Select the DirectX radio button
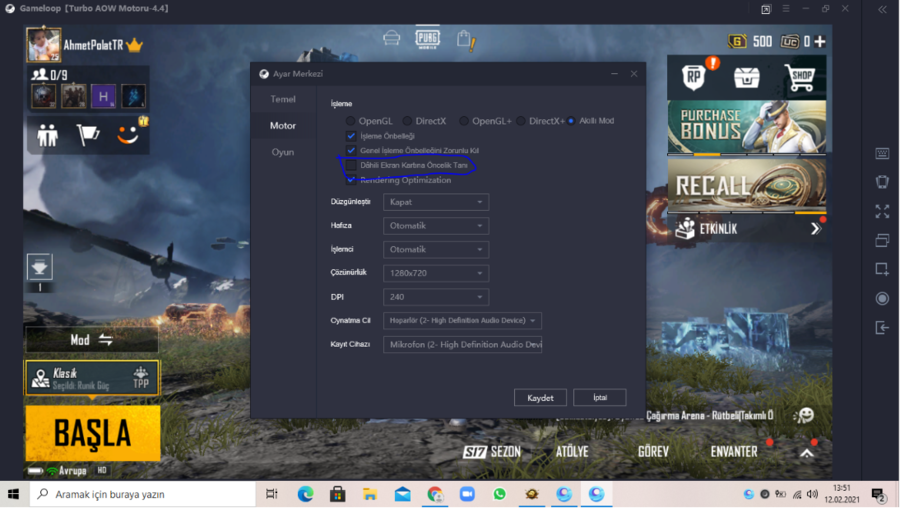This screenshot has height=508, width=900. [x=407, y=121]
